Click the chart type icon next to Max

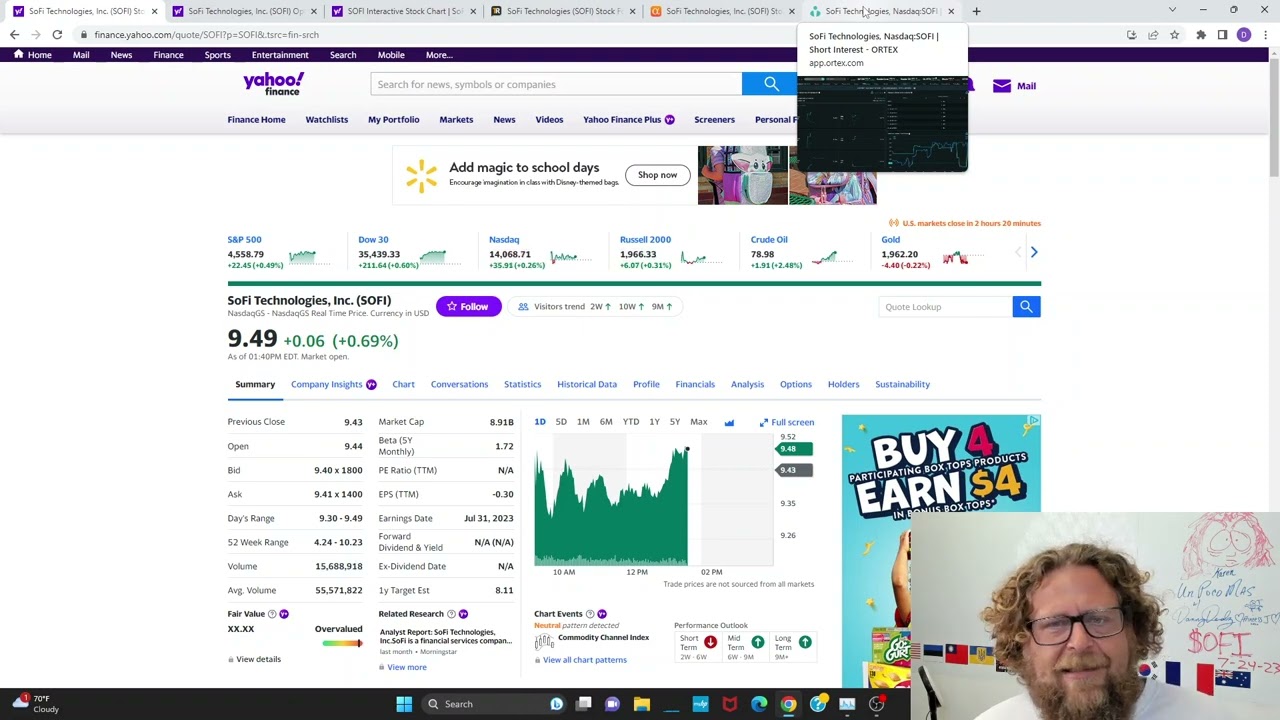[x=729, y=423]
